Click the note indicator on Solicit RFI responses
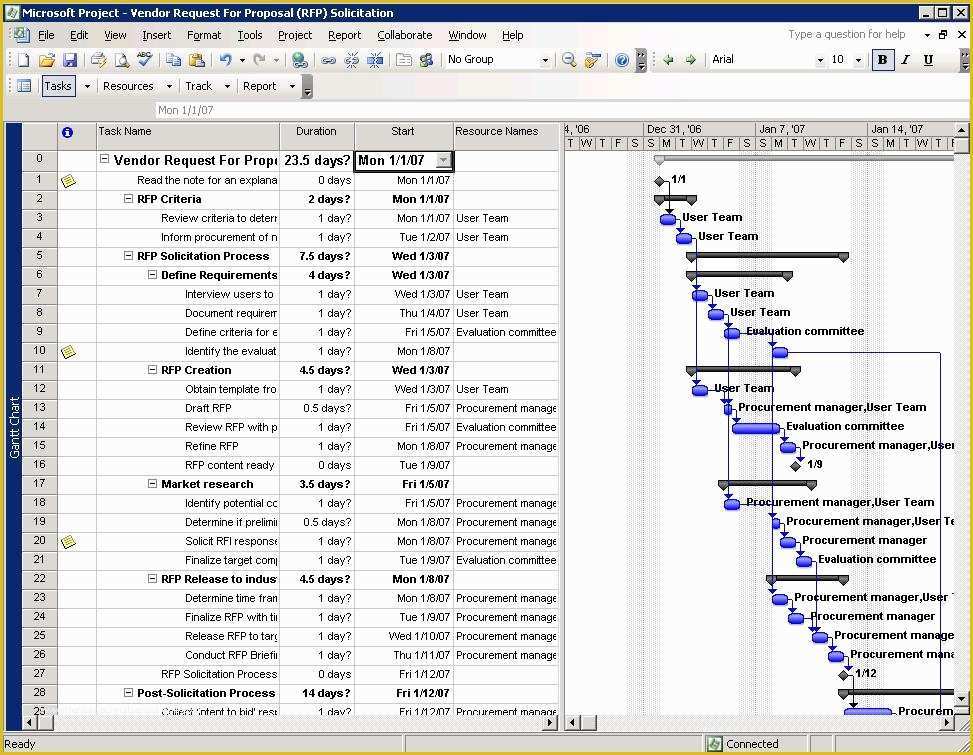The image size is (973, 755). click(x=68, y=541)
